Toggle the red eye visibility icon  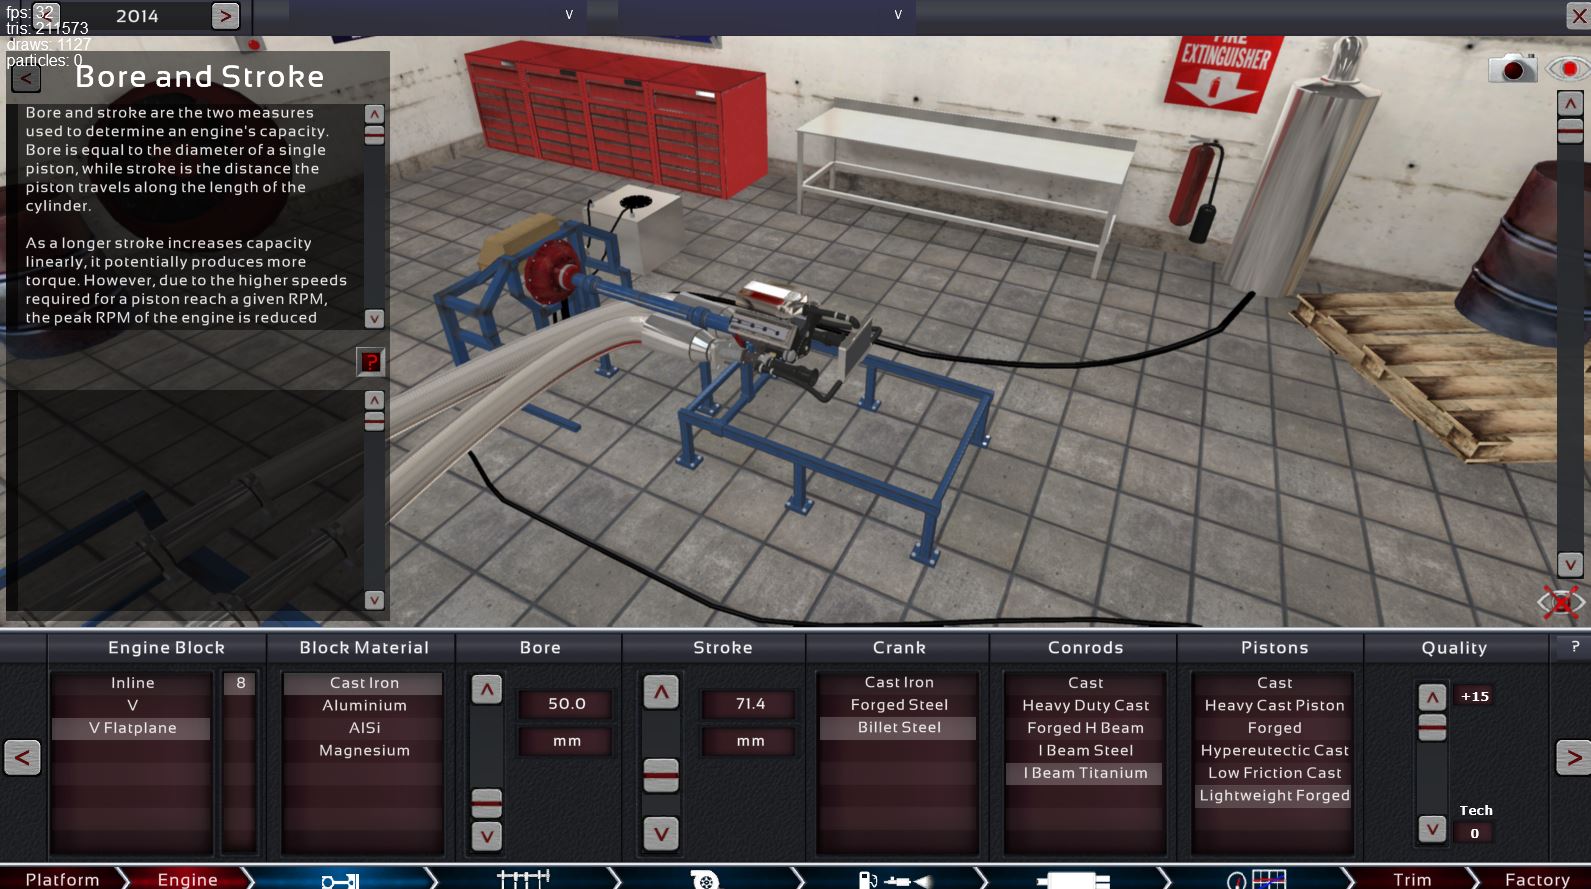click(1566, 68)
